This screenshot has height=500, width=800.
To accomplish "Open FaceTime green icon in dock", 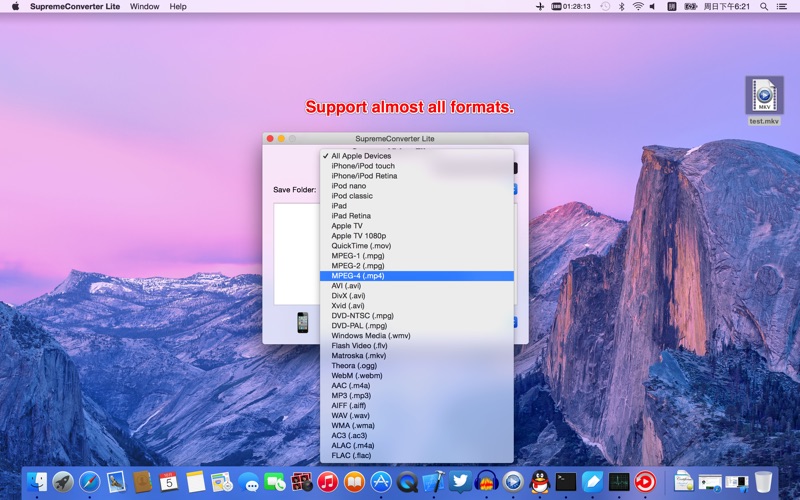I will 275,482.
